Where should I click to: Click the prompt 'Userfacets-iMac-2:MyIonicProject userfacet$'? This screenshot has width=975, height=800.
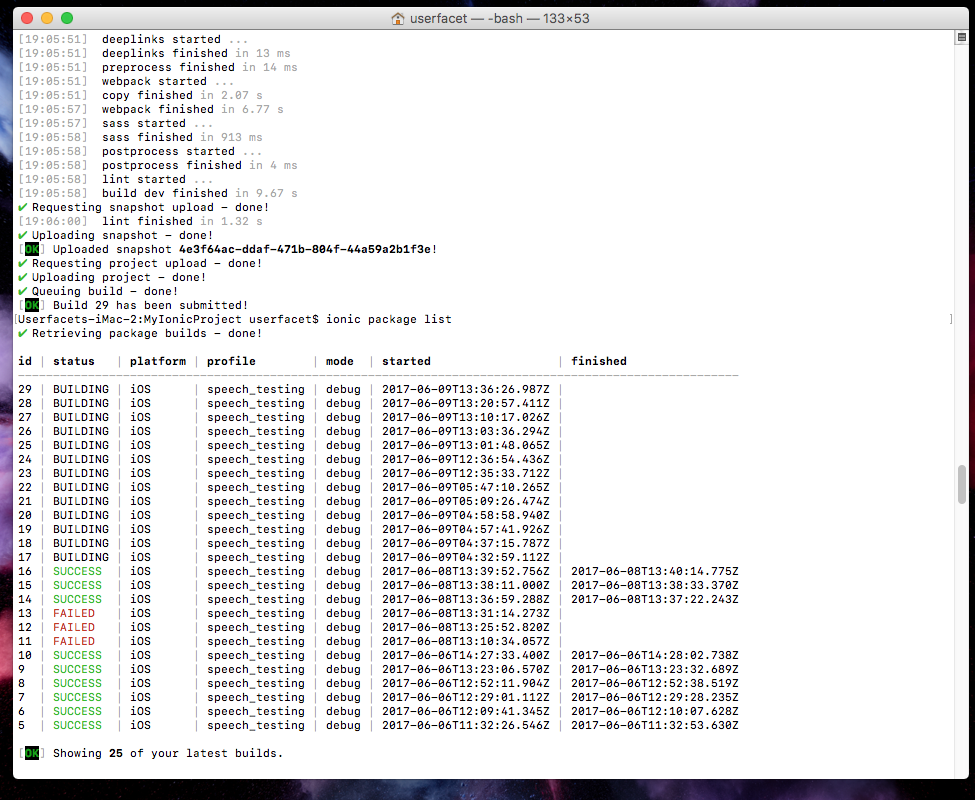tap(168, 320)
